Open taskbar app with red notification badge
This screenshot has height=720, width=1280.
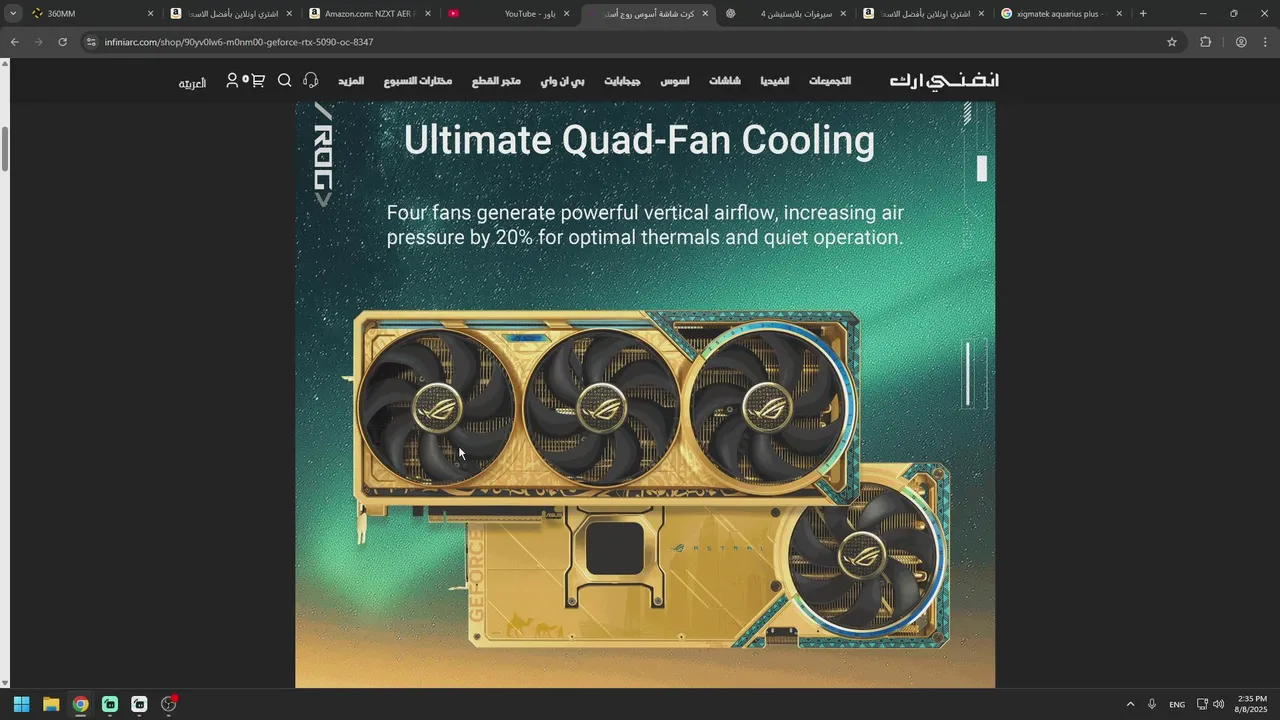pyautogui.click(x=168, y=704)
